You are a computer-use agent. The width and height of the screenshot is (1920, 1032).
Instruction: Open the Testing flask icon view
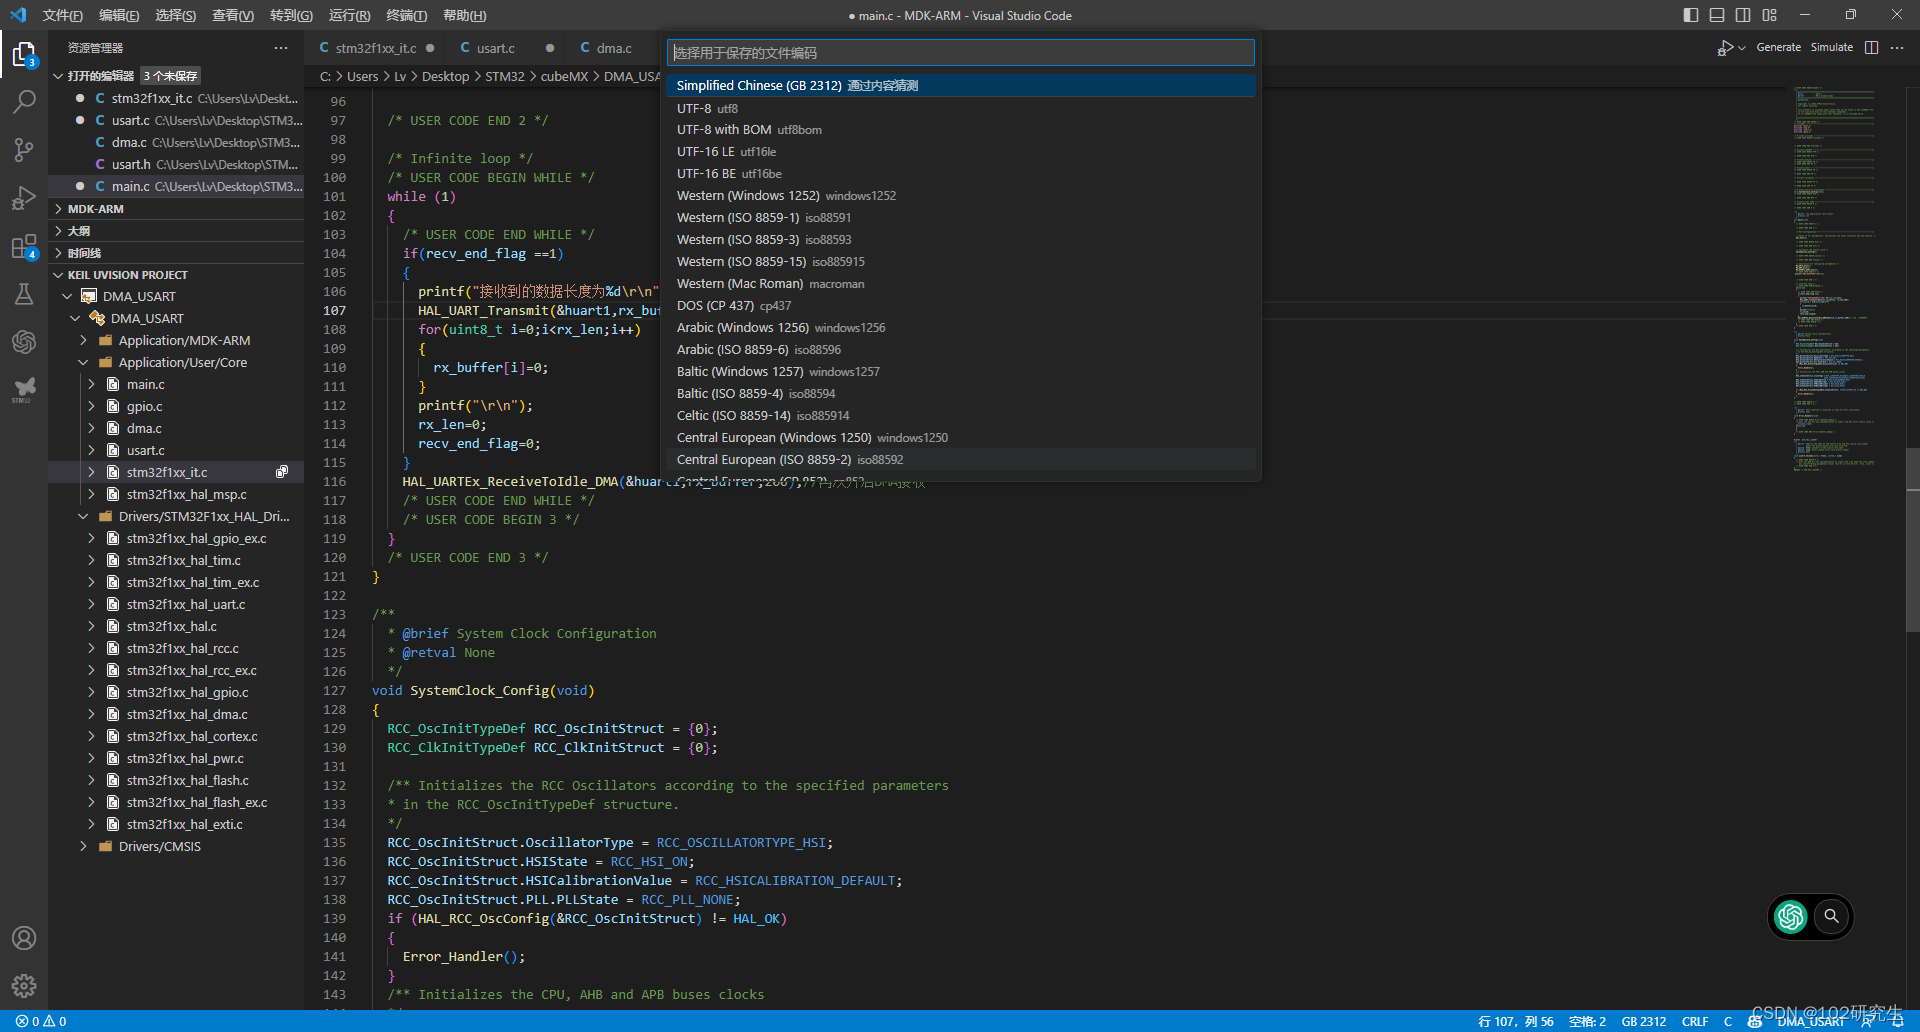click(x=24, y=294)
